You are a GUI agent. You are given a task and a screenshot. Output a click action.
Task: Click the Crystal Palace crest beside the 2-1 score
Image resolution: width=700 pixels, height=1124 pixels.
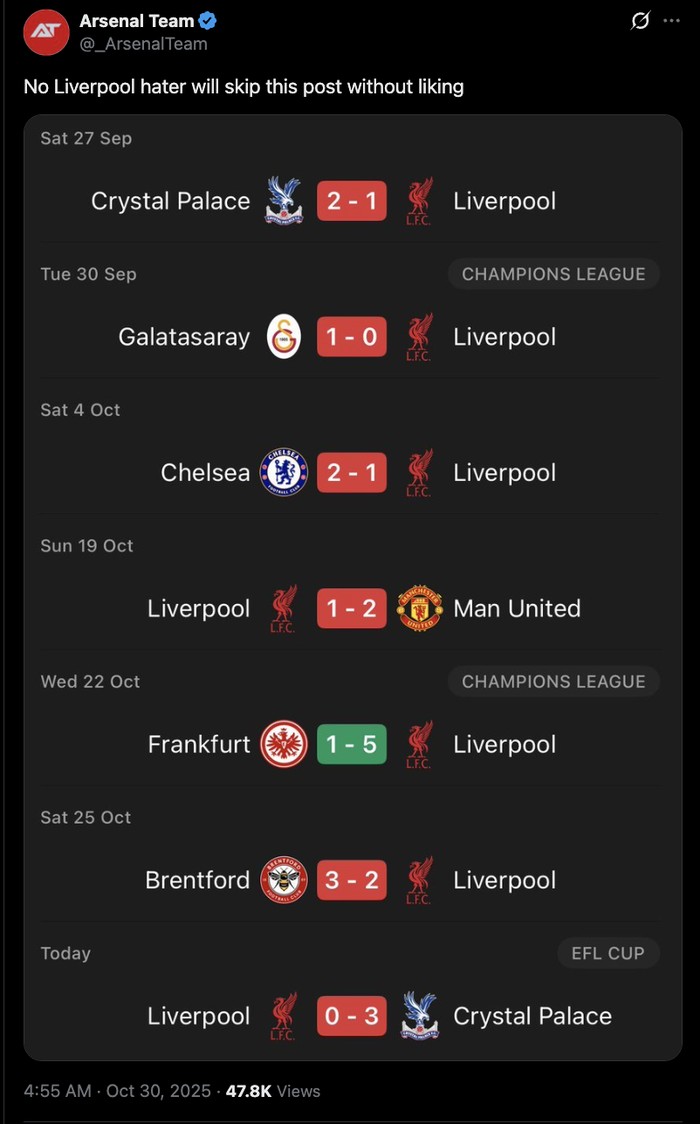pyautogui.click(x=284, y=200)
